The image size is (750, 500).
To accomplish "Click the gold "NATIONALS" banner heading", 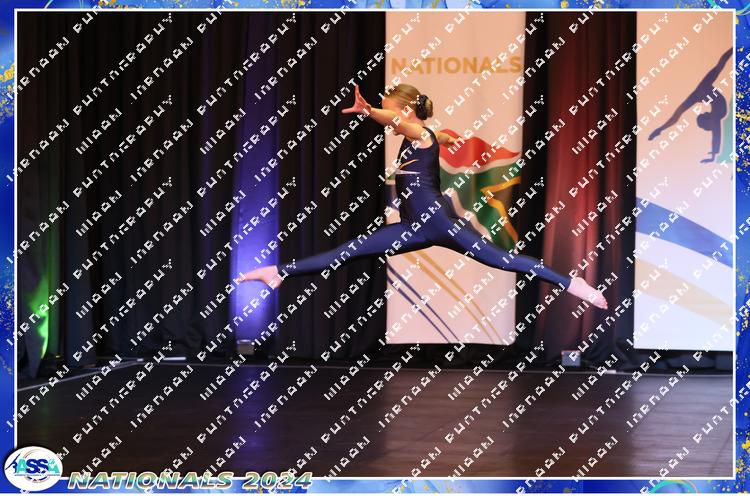I will click(456, 65).
